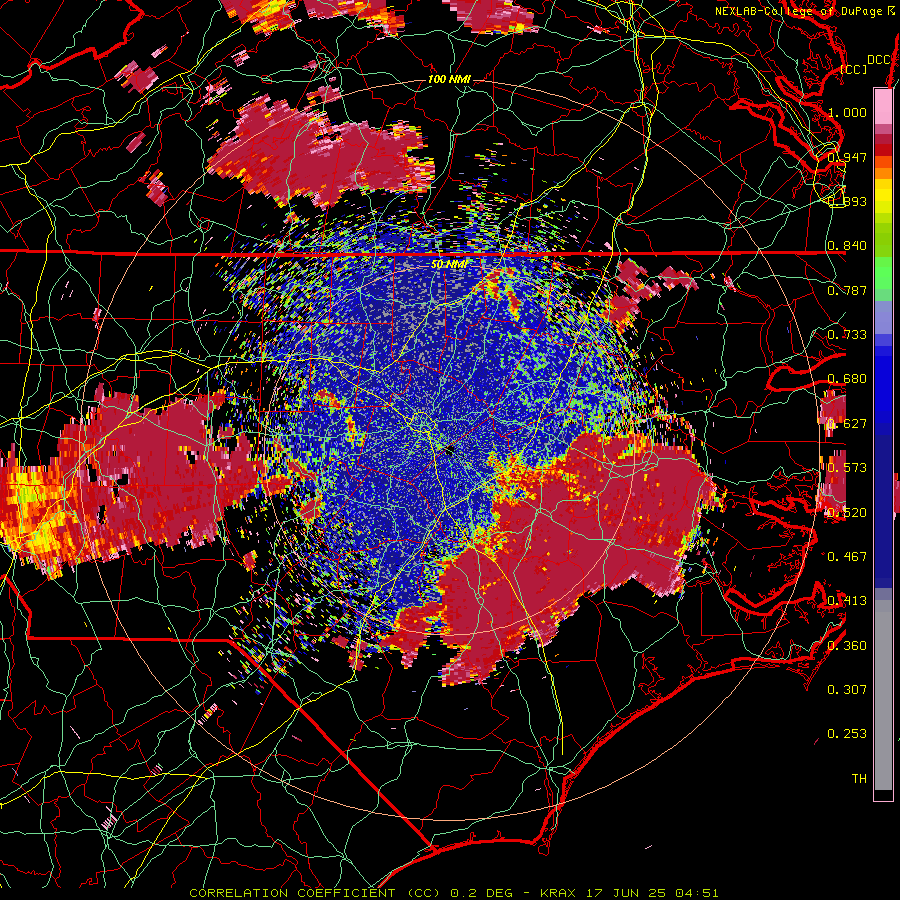Select the 0.787 scale value
Viewport: 900px width, 900px height.
click(847, 290)
